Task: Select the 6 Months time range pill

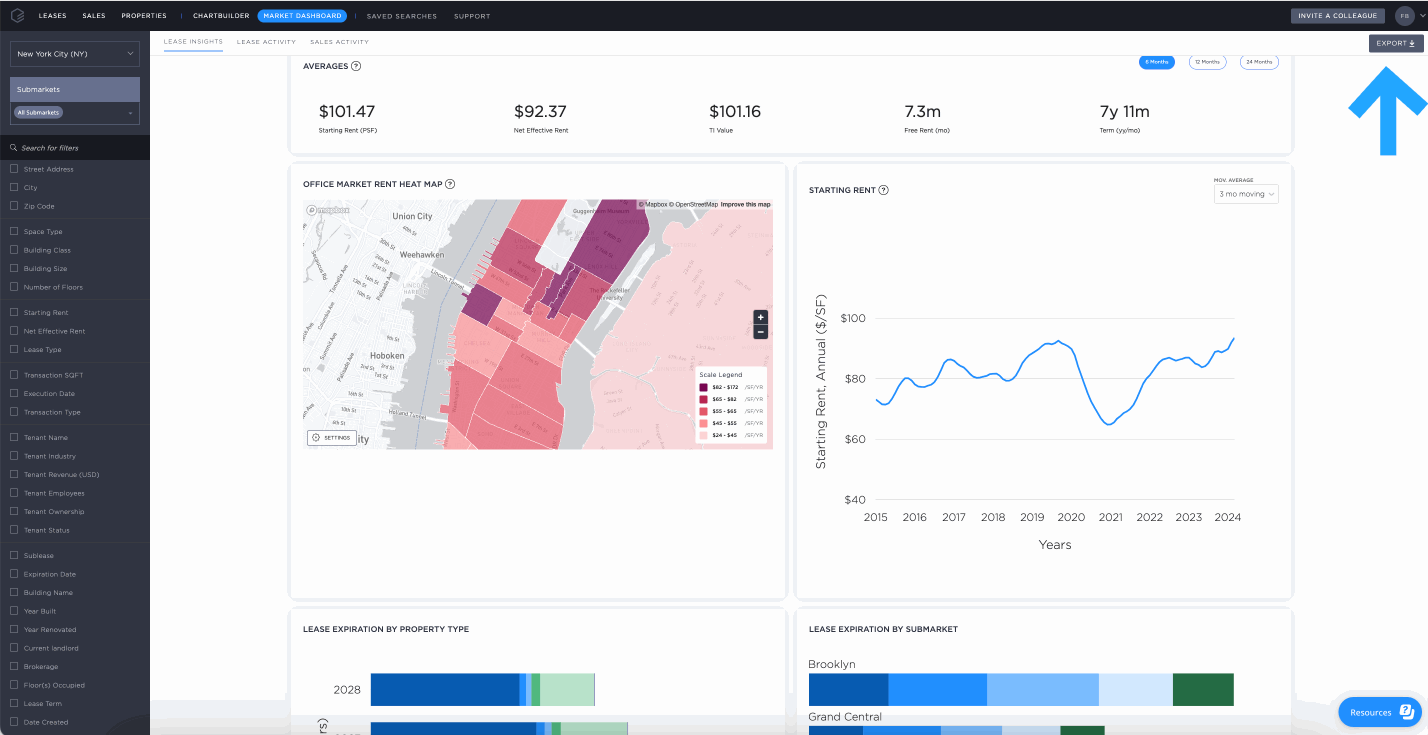Action: pyautogui.click(x=1156, y=61)
